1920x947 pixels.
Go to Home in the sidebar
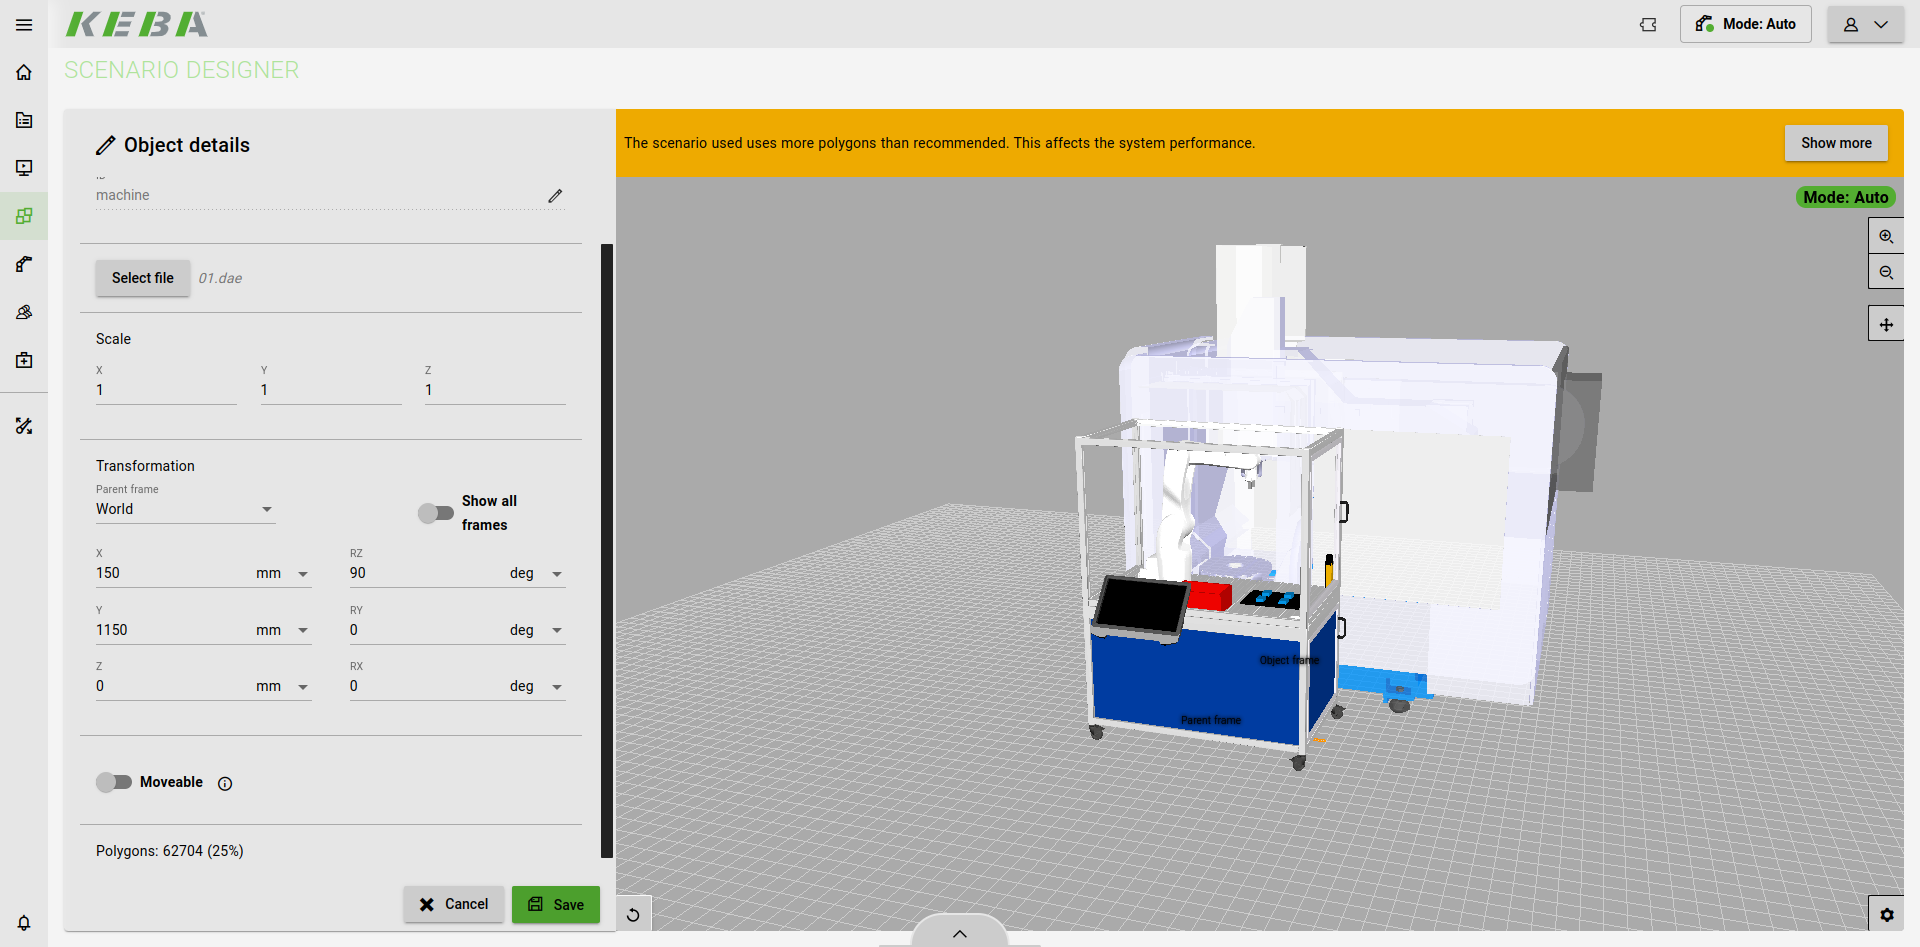point(24,72)
